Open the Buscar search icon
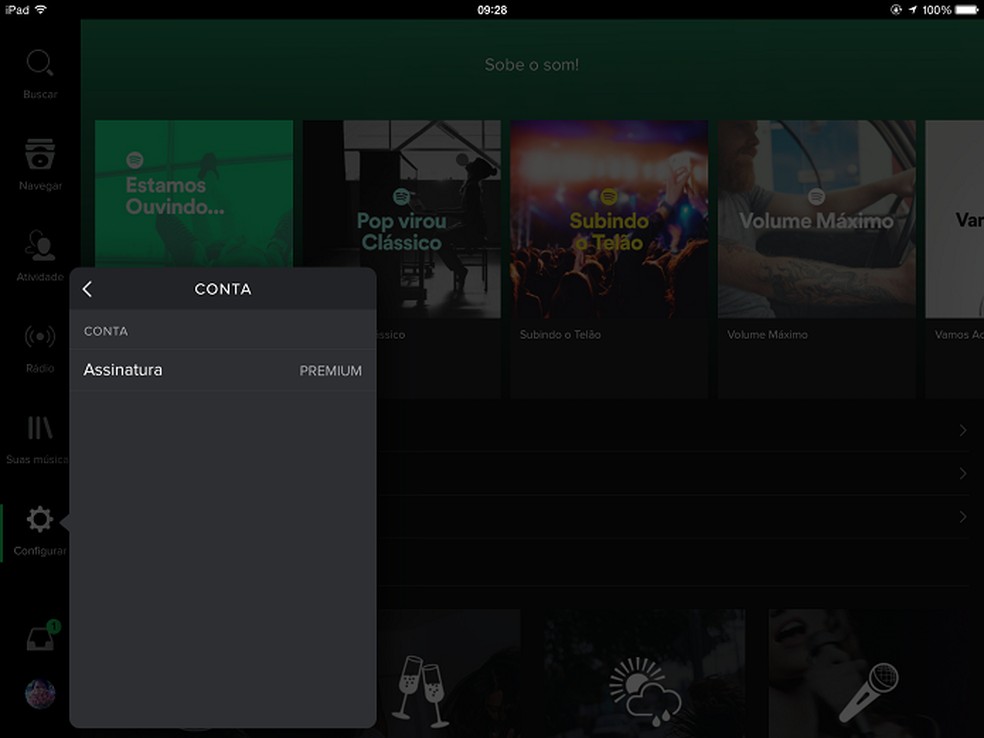This screenshot has width=984, height=738. coord(40,63)
